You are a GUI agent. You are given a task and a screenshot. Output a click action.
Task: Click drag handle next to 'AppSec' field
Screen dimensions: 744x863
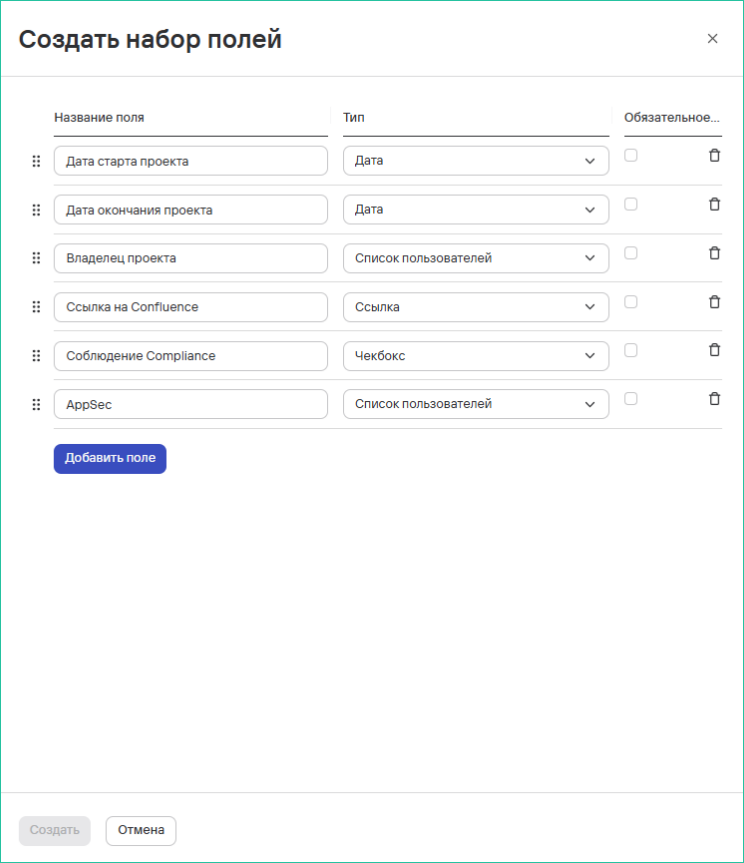pos(36,404)
